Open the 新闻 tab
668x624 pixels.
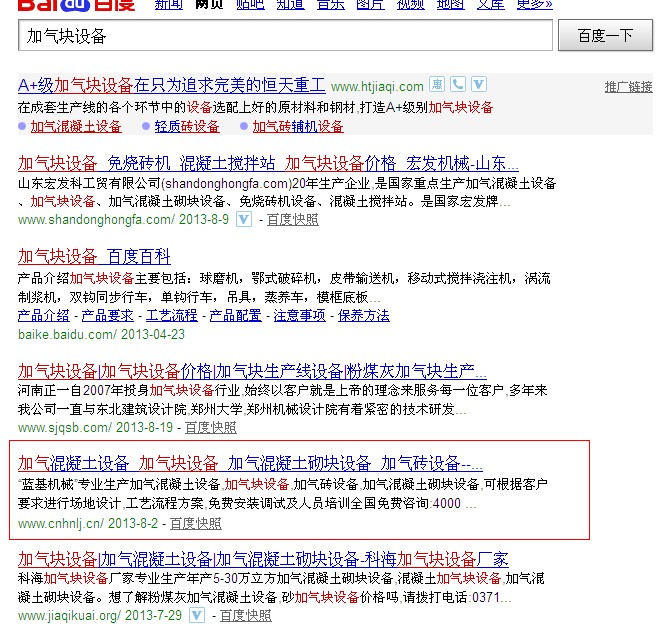click(169, 5)
